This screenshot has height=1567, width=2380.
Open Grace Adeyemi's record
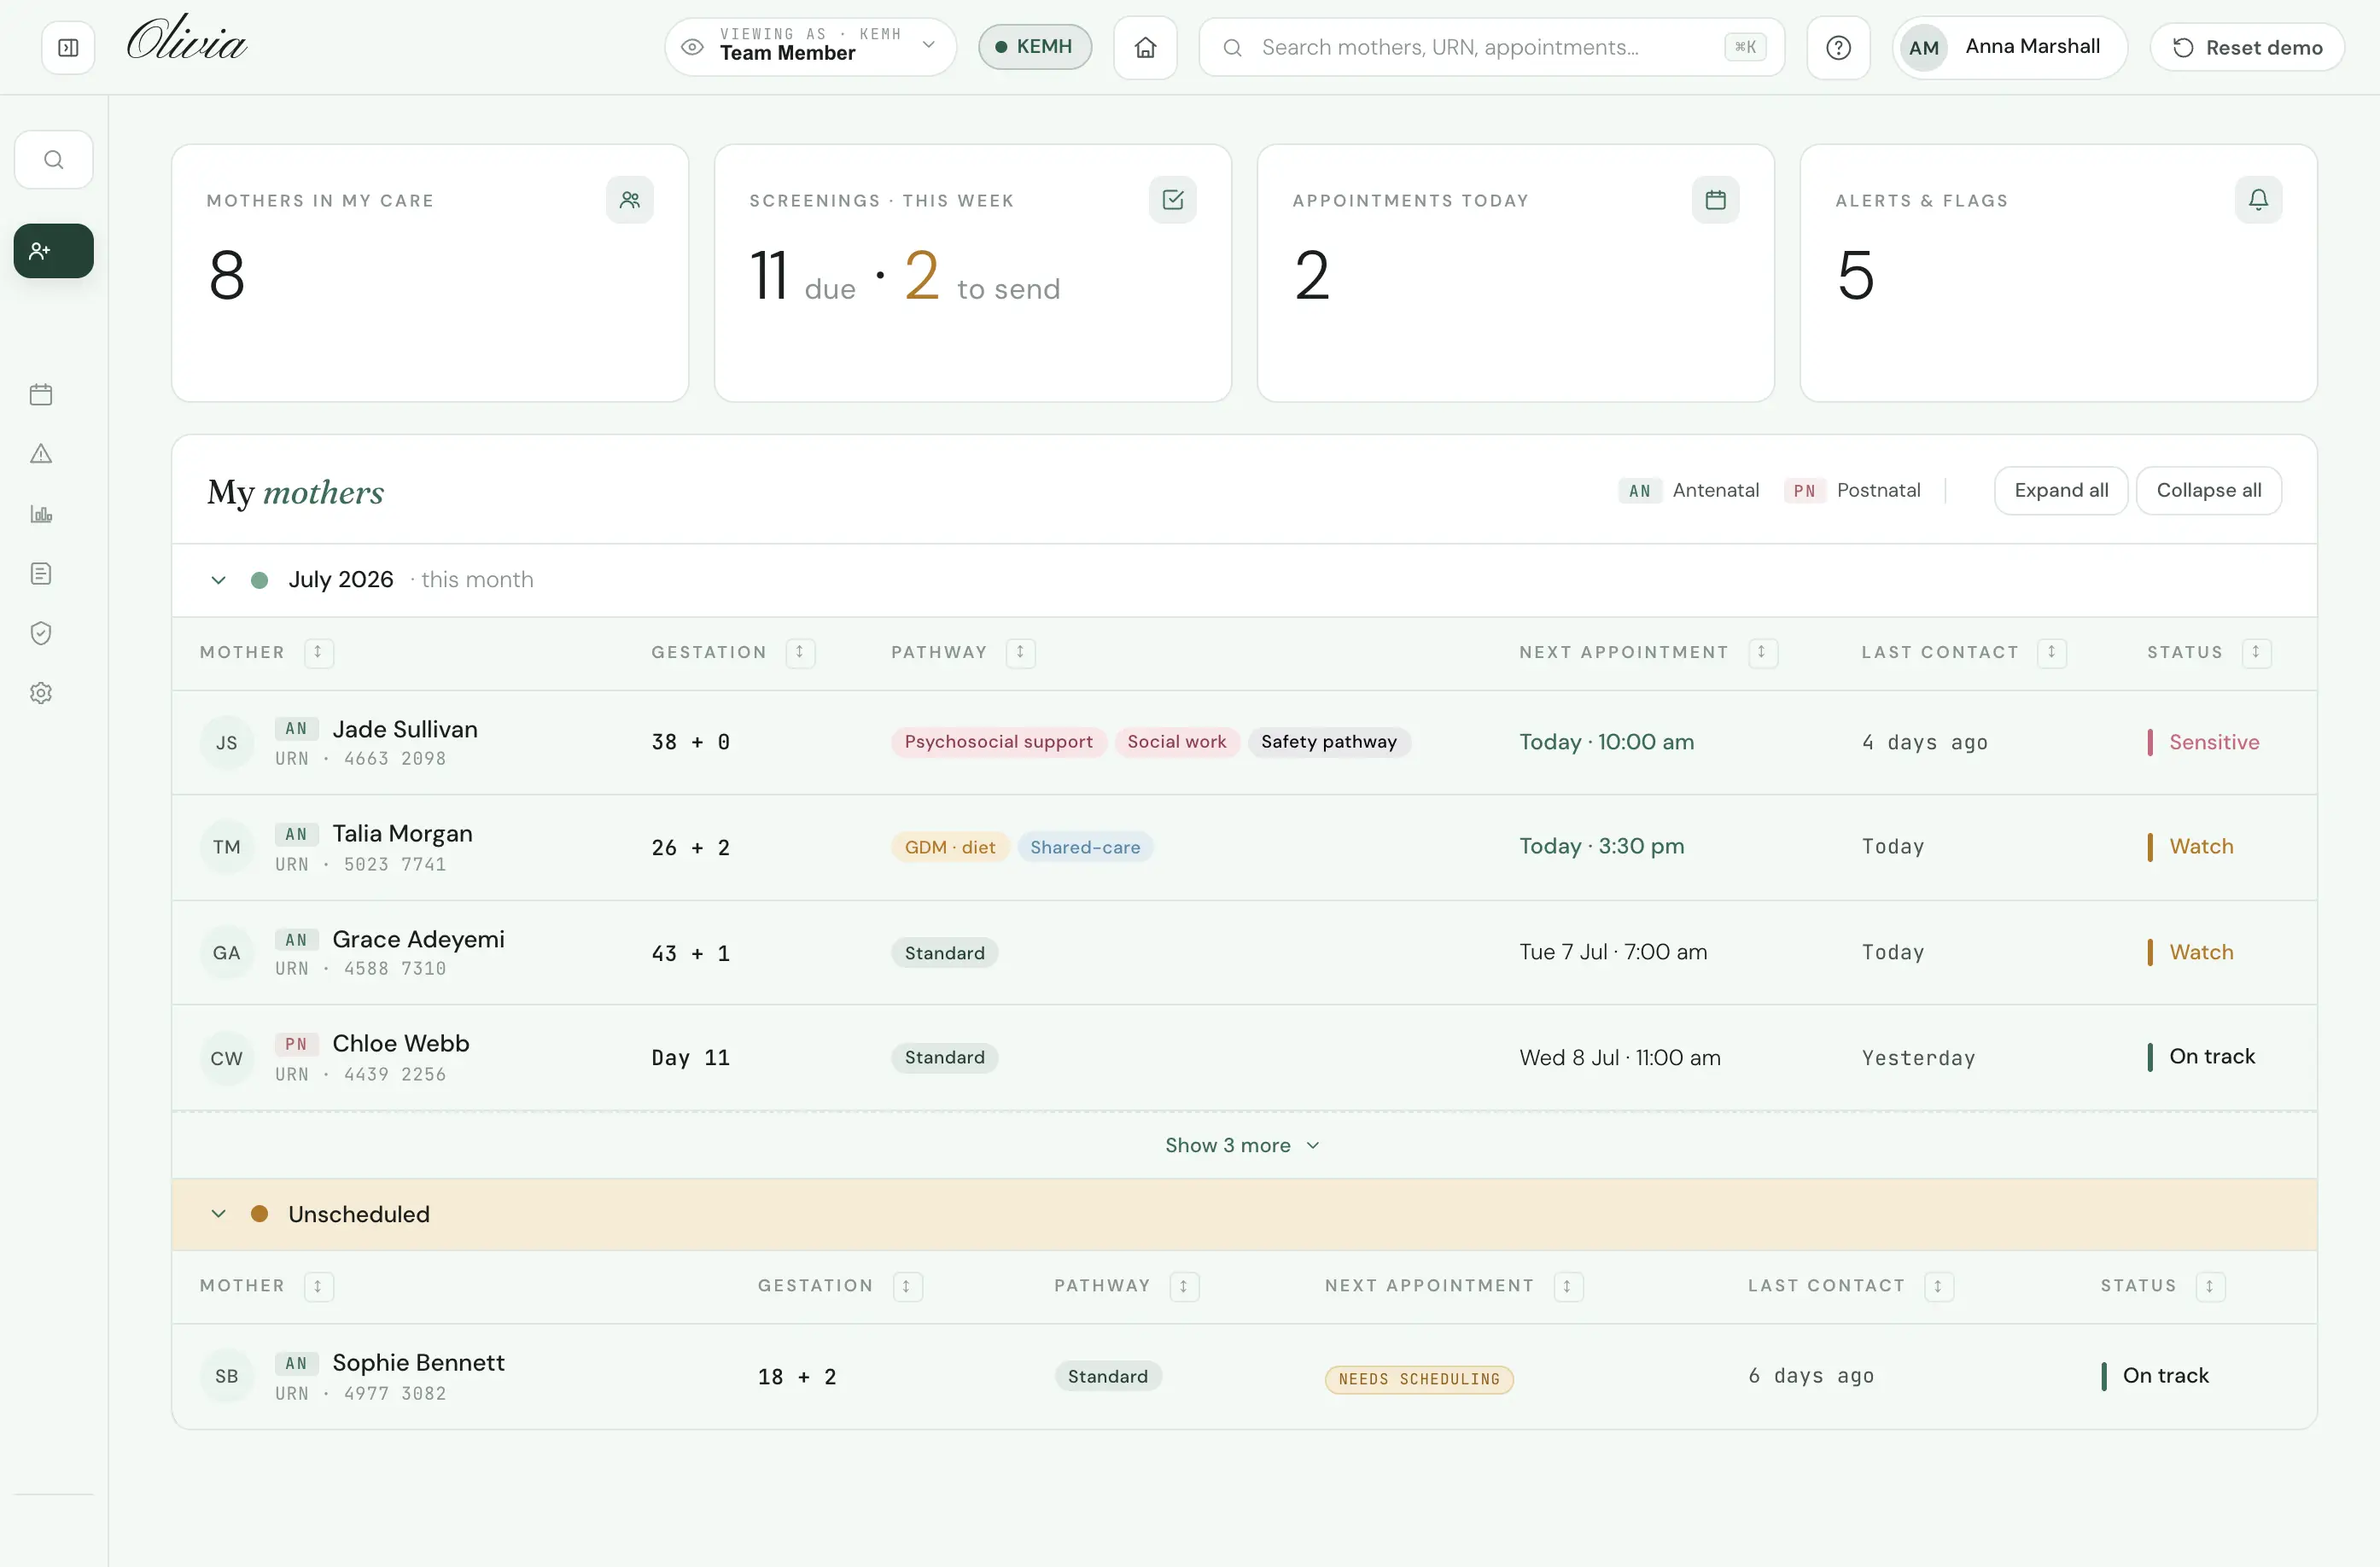point(1244,953)
